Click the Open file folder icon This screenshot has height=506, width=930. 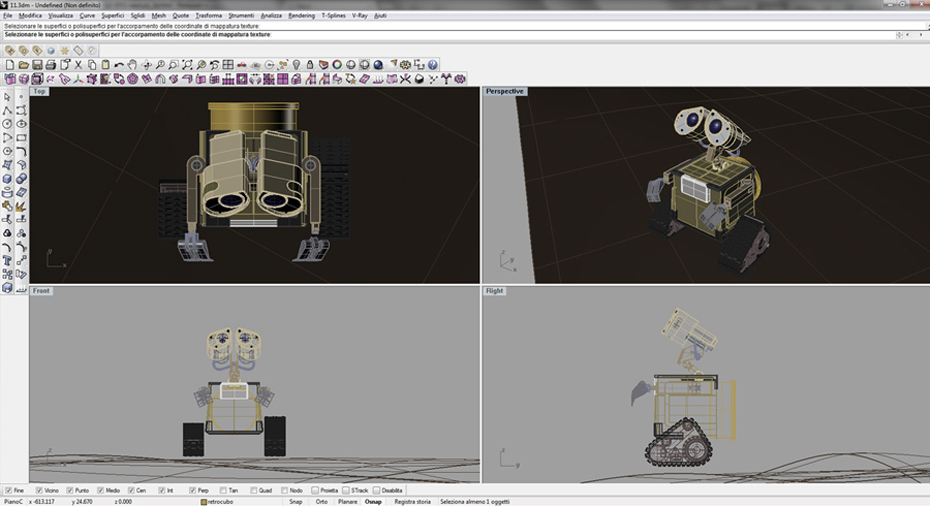point(24,65)
